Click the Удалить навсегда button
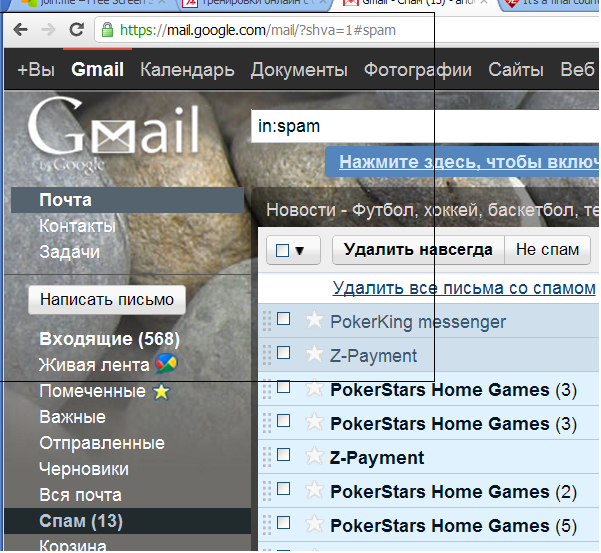The image size is (601, 553). click(418, 250)
